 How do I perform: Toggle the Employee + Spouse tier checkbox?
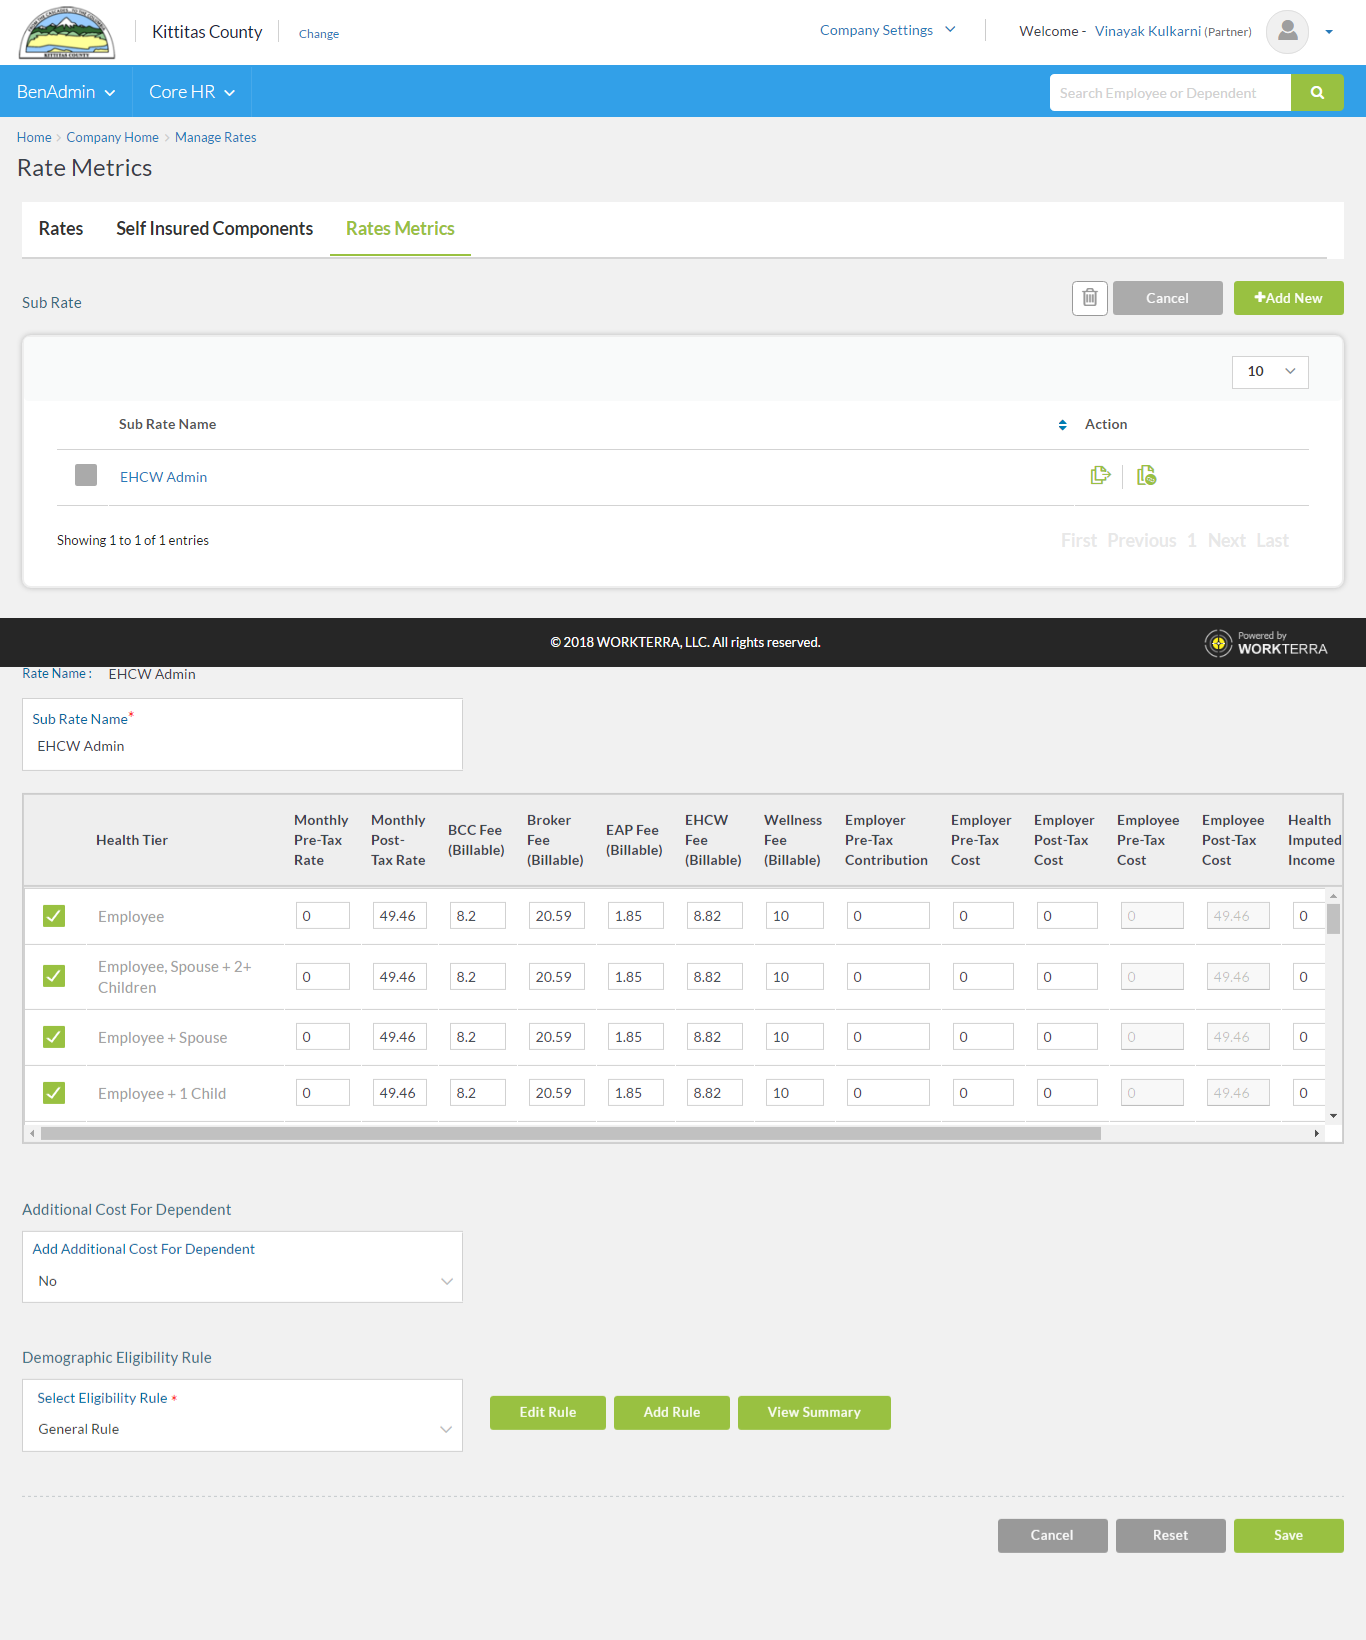54,1037
